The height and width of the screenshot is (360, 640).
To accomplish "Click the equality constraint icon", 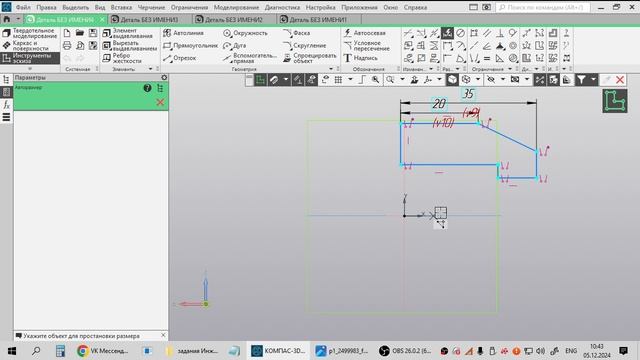I will pyautogui.click(x=487, y=58).
